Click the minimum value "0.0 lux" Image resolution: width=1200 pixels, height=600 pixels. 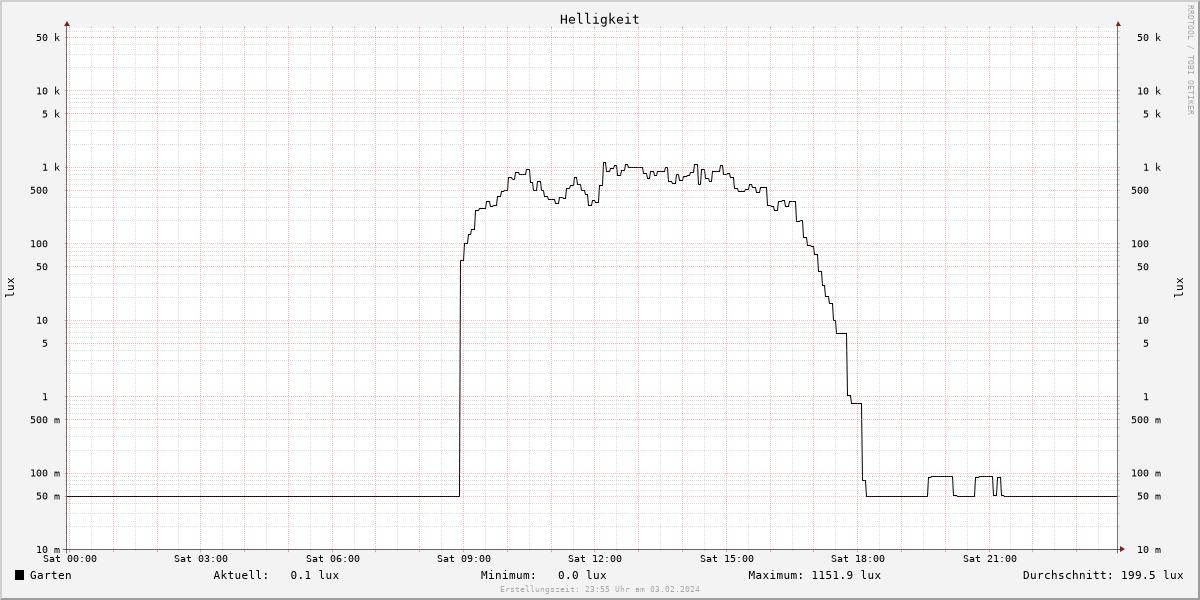[582, 575]
